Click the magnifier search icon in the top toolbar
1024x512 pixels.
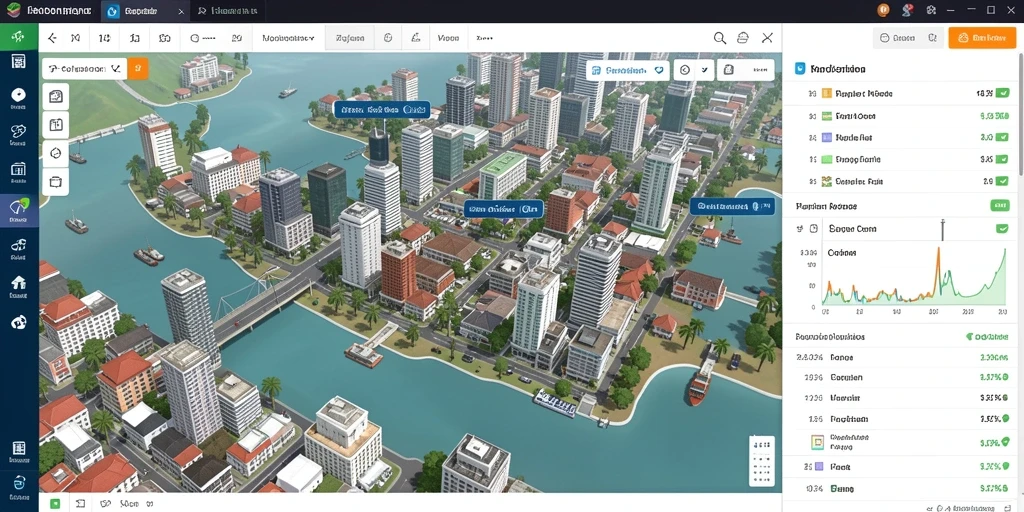(x=720, y=38)
